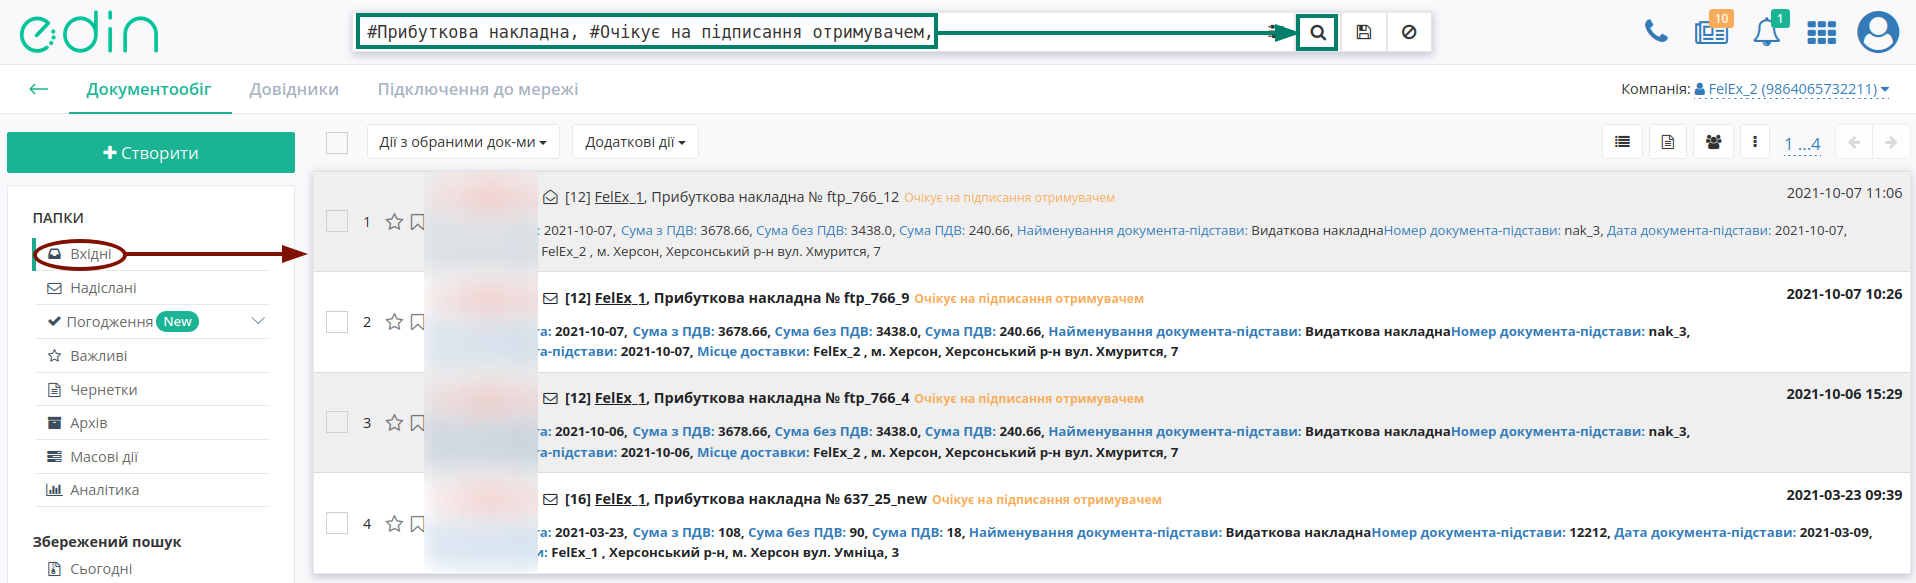Viewport: 1916px width, 583px height.
Task: Open the apps grid menu
Action: coord(1822,33)
